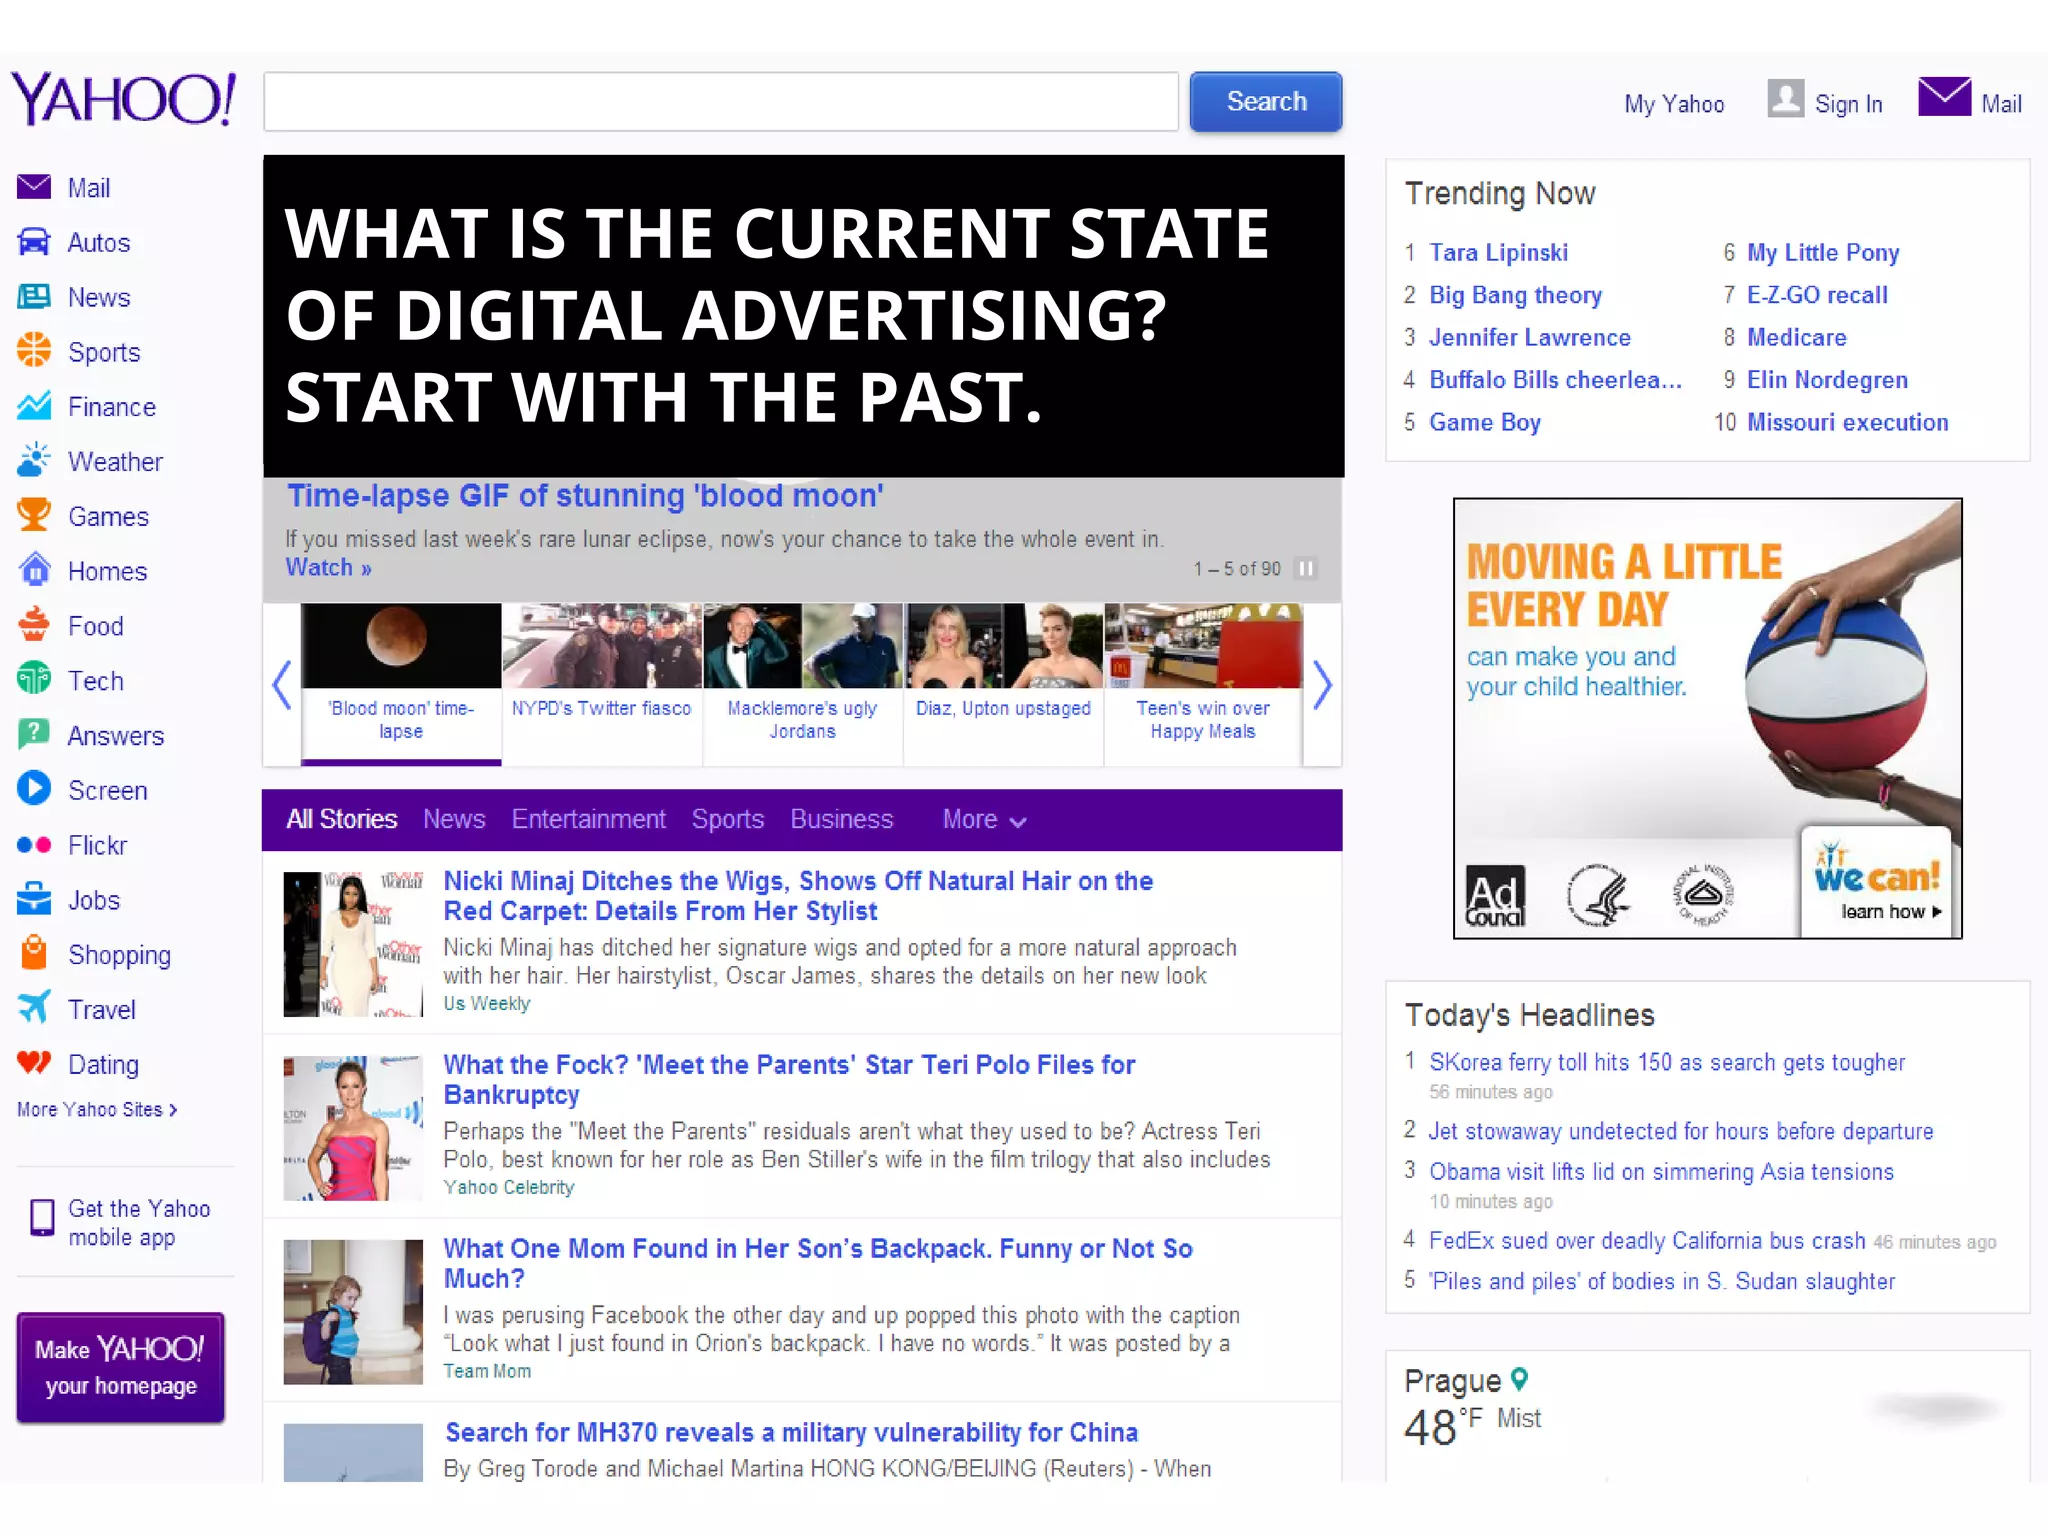
Task: Change location via Prague pin icon
Action: (1519, 1380)
